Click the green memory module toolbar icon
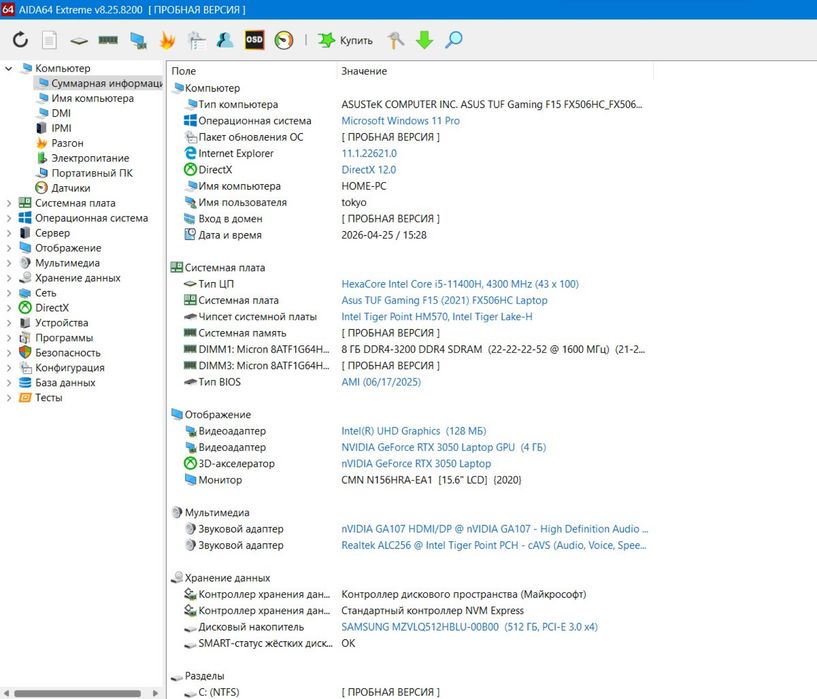This screenshot has width=817, height=699. 108,40
